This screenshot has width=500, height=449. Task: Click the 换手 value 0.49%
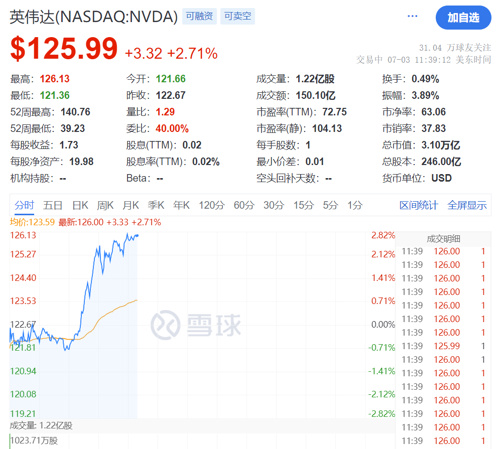(x=425, y=79)
